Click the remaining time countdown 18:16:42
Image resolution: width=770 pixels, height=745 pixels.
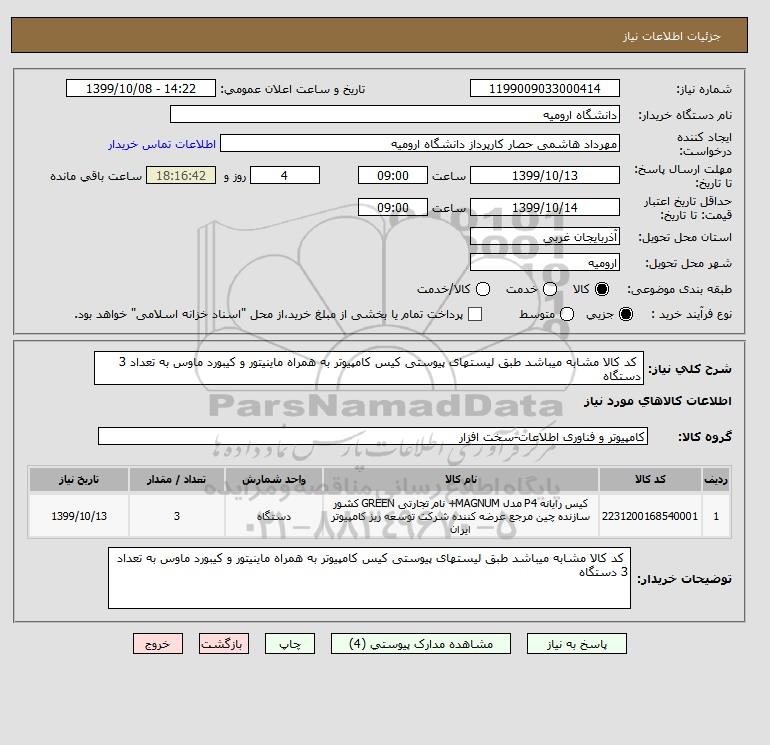pos(181,175)
